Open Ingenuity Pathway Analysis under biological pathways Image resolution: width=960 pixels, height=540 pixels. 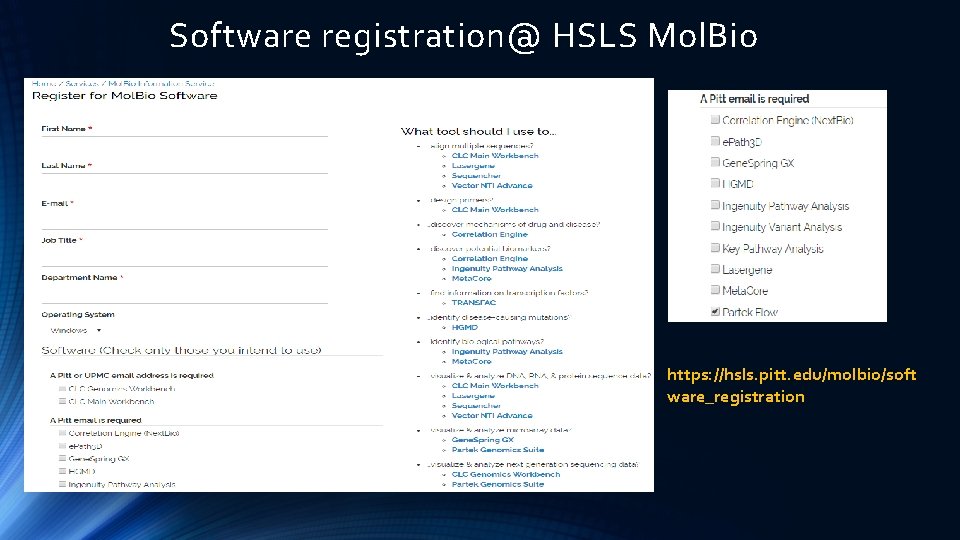(x=507, y=351)
